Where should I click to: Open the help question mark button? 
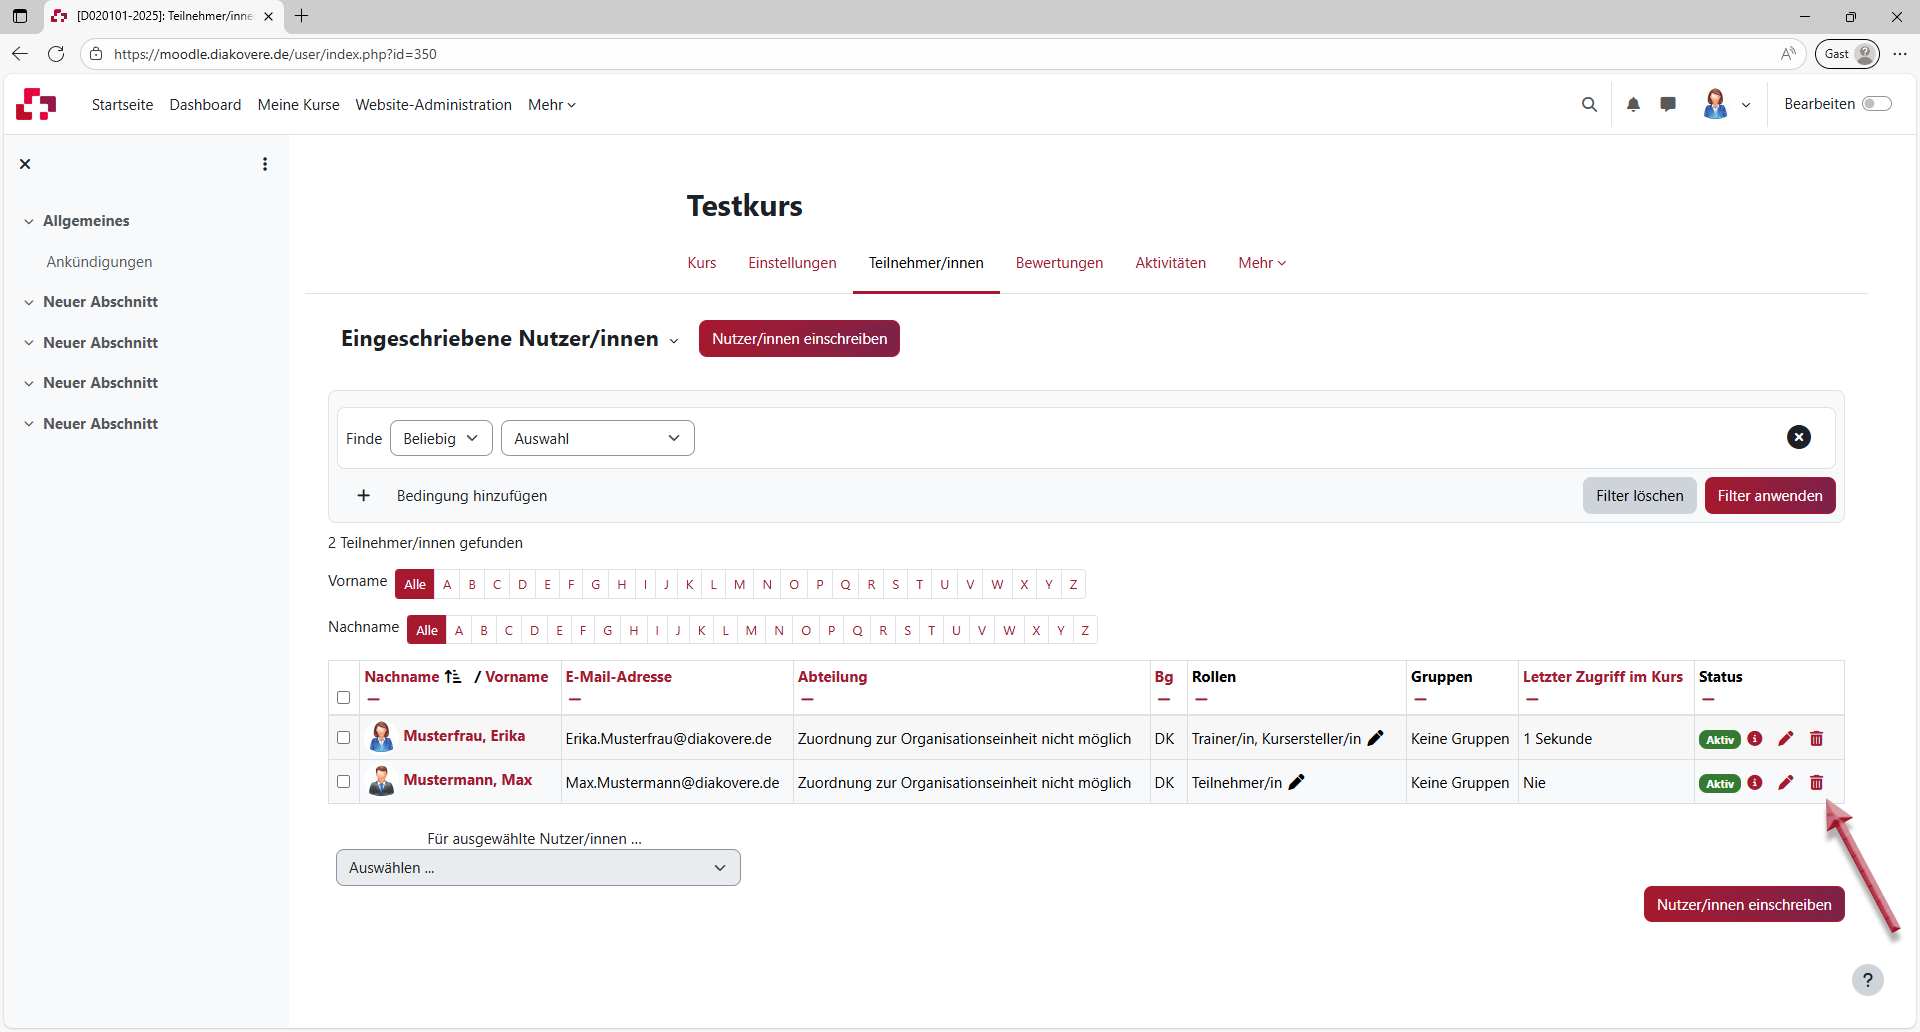point(1867,980)
